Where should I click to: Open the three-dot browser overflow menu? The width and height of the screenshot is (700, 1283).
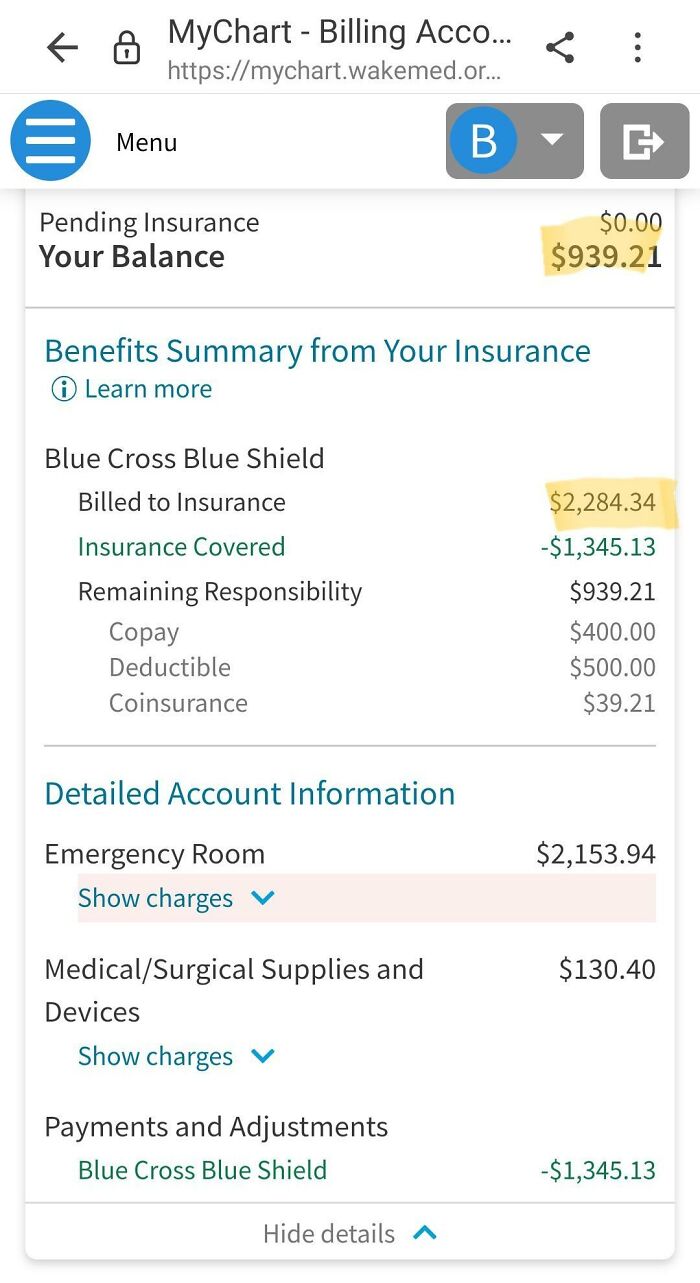click(x=637, y=47)
